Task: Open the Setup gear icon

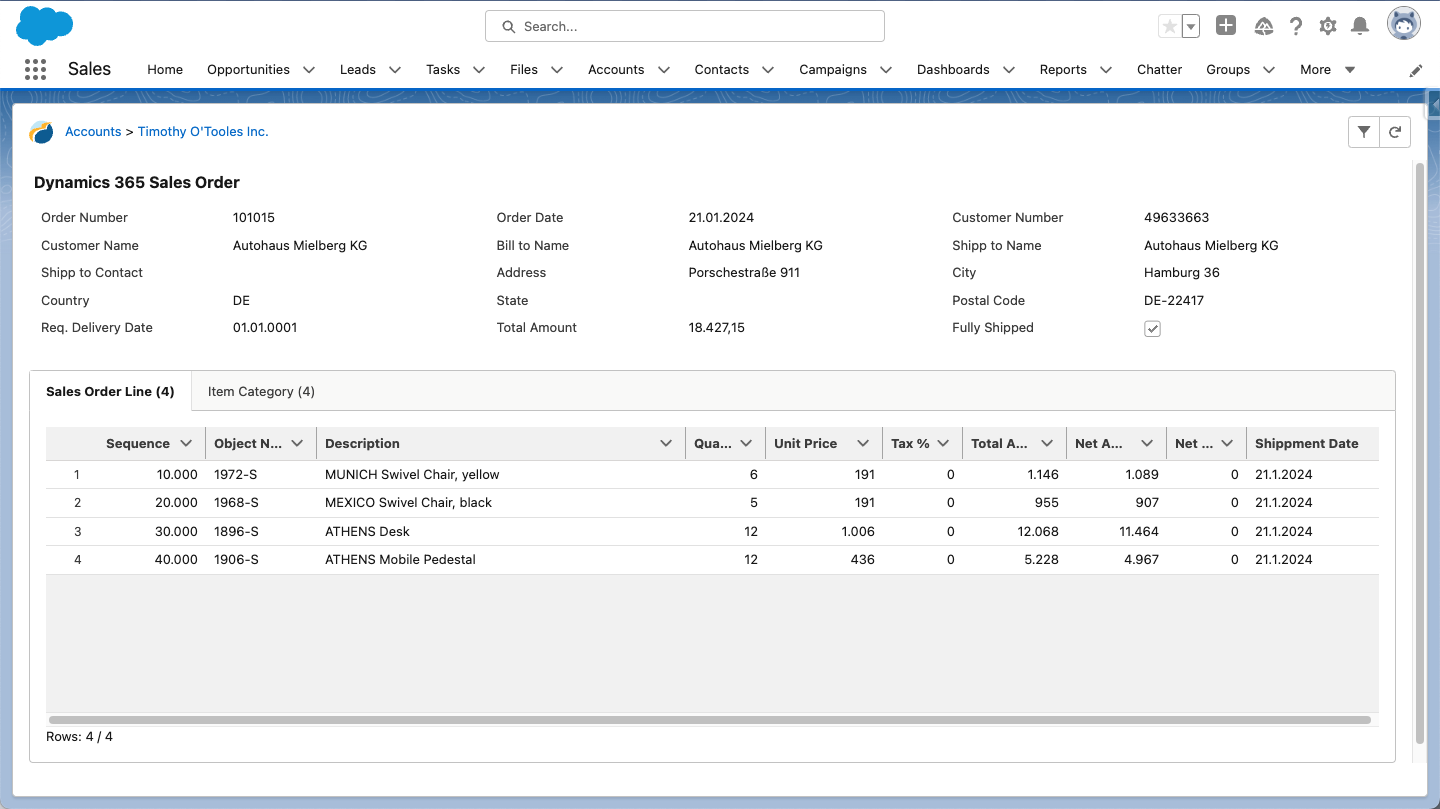Action: 1328,27
